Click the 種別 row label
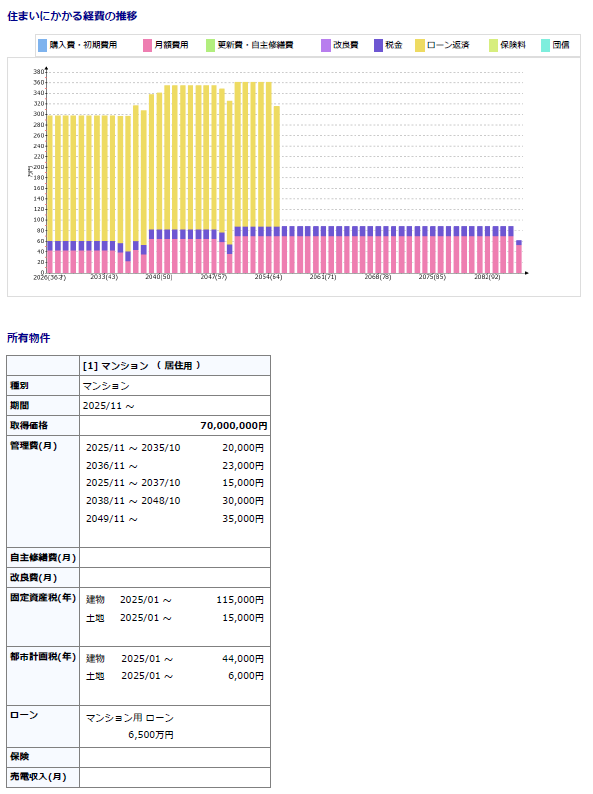Image resolution: width=593 pixels, height=794 pixels. (x=19, y=386)
